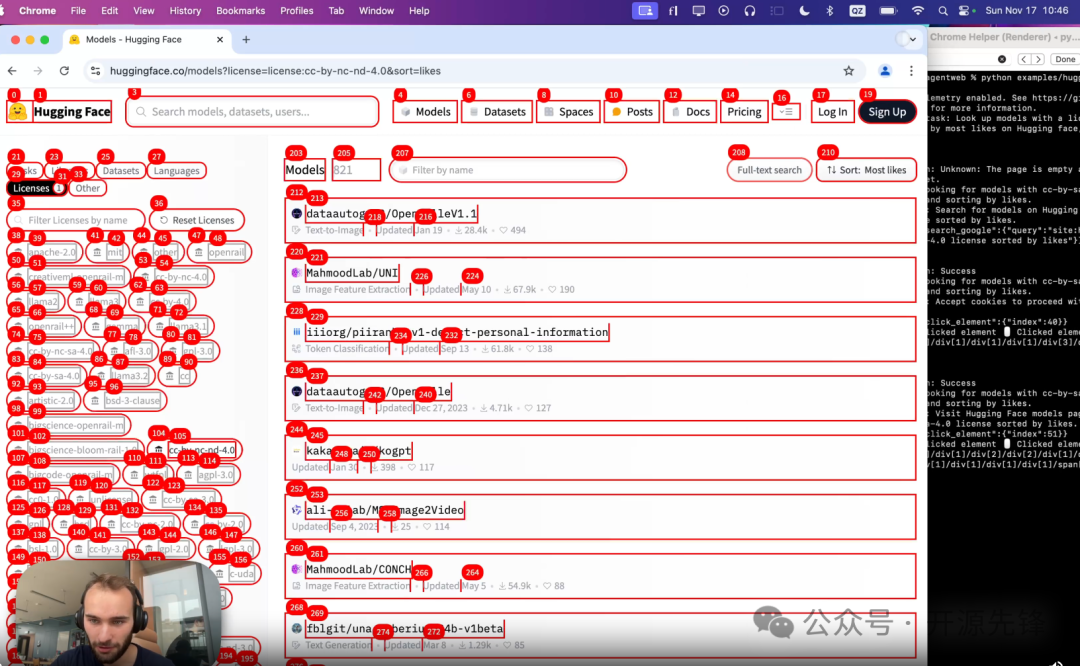Open the Bookmarks menu
Image resolution: width=1080 pixels, height=666 pixels.
click(x=240, y=11)
